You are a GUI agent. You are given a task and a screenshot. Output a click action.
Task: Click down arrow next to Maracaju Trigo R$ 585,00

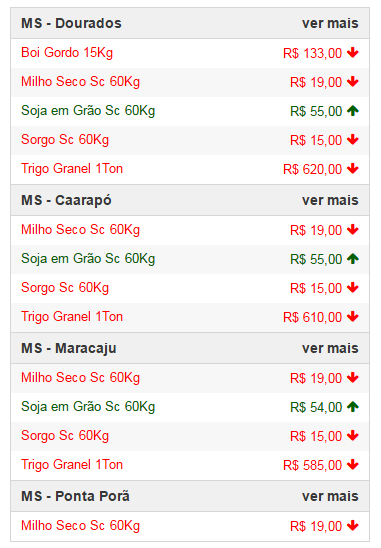[x=353, y=465]
